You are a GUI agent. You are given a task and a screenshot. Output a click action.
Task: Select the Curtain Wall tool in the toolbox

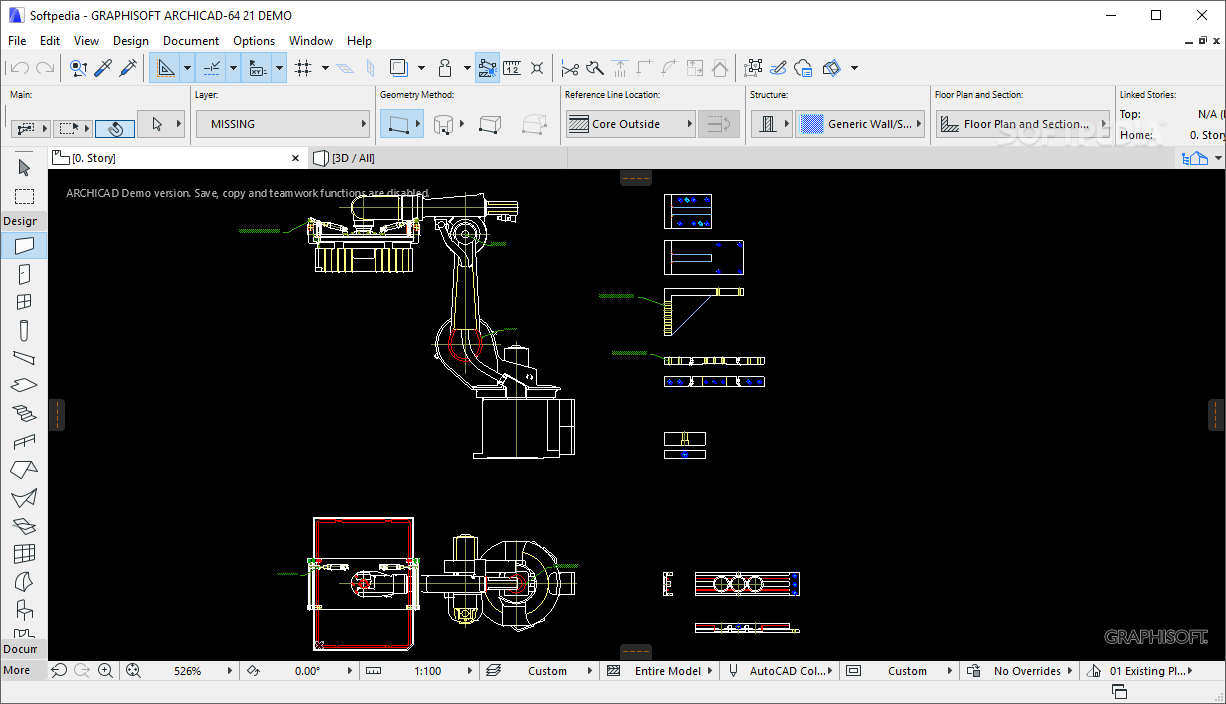click(25, 553)
